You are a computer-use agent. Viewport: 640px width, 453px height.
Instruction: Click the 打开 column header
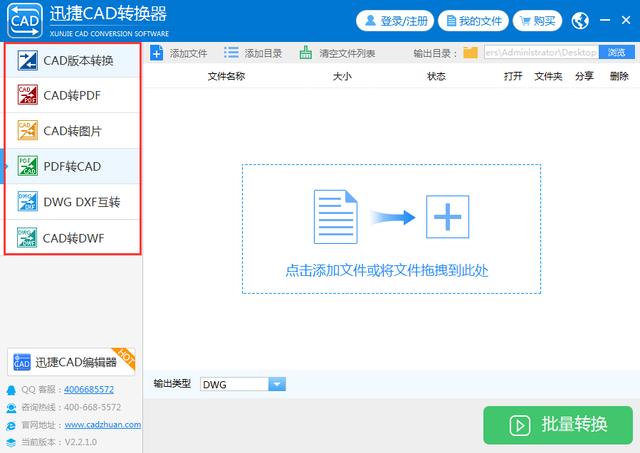tap(513, 76)
